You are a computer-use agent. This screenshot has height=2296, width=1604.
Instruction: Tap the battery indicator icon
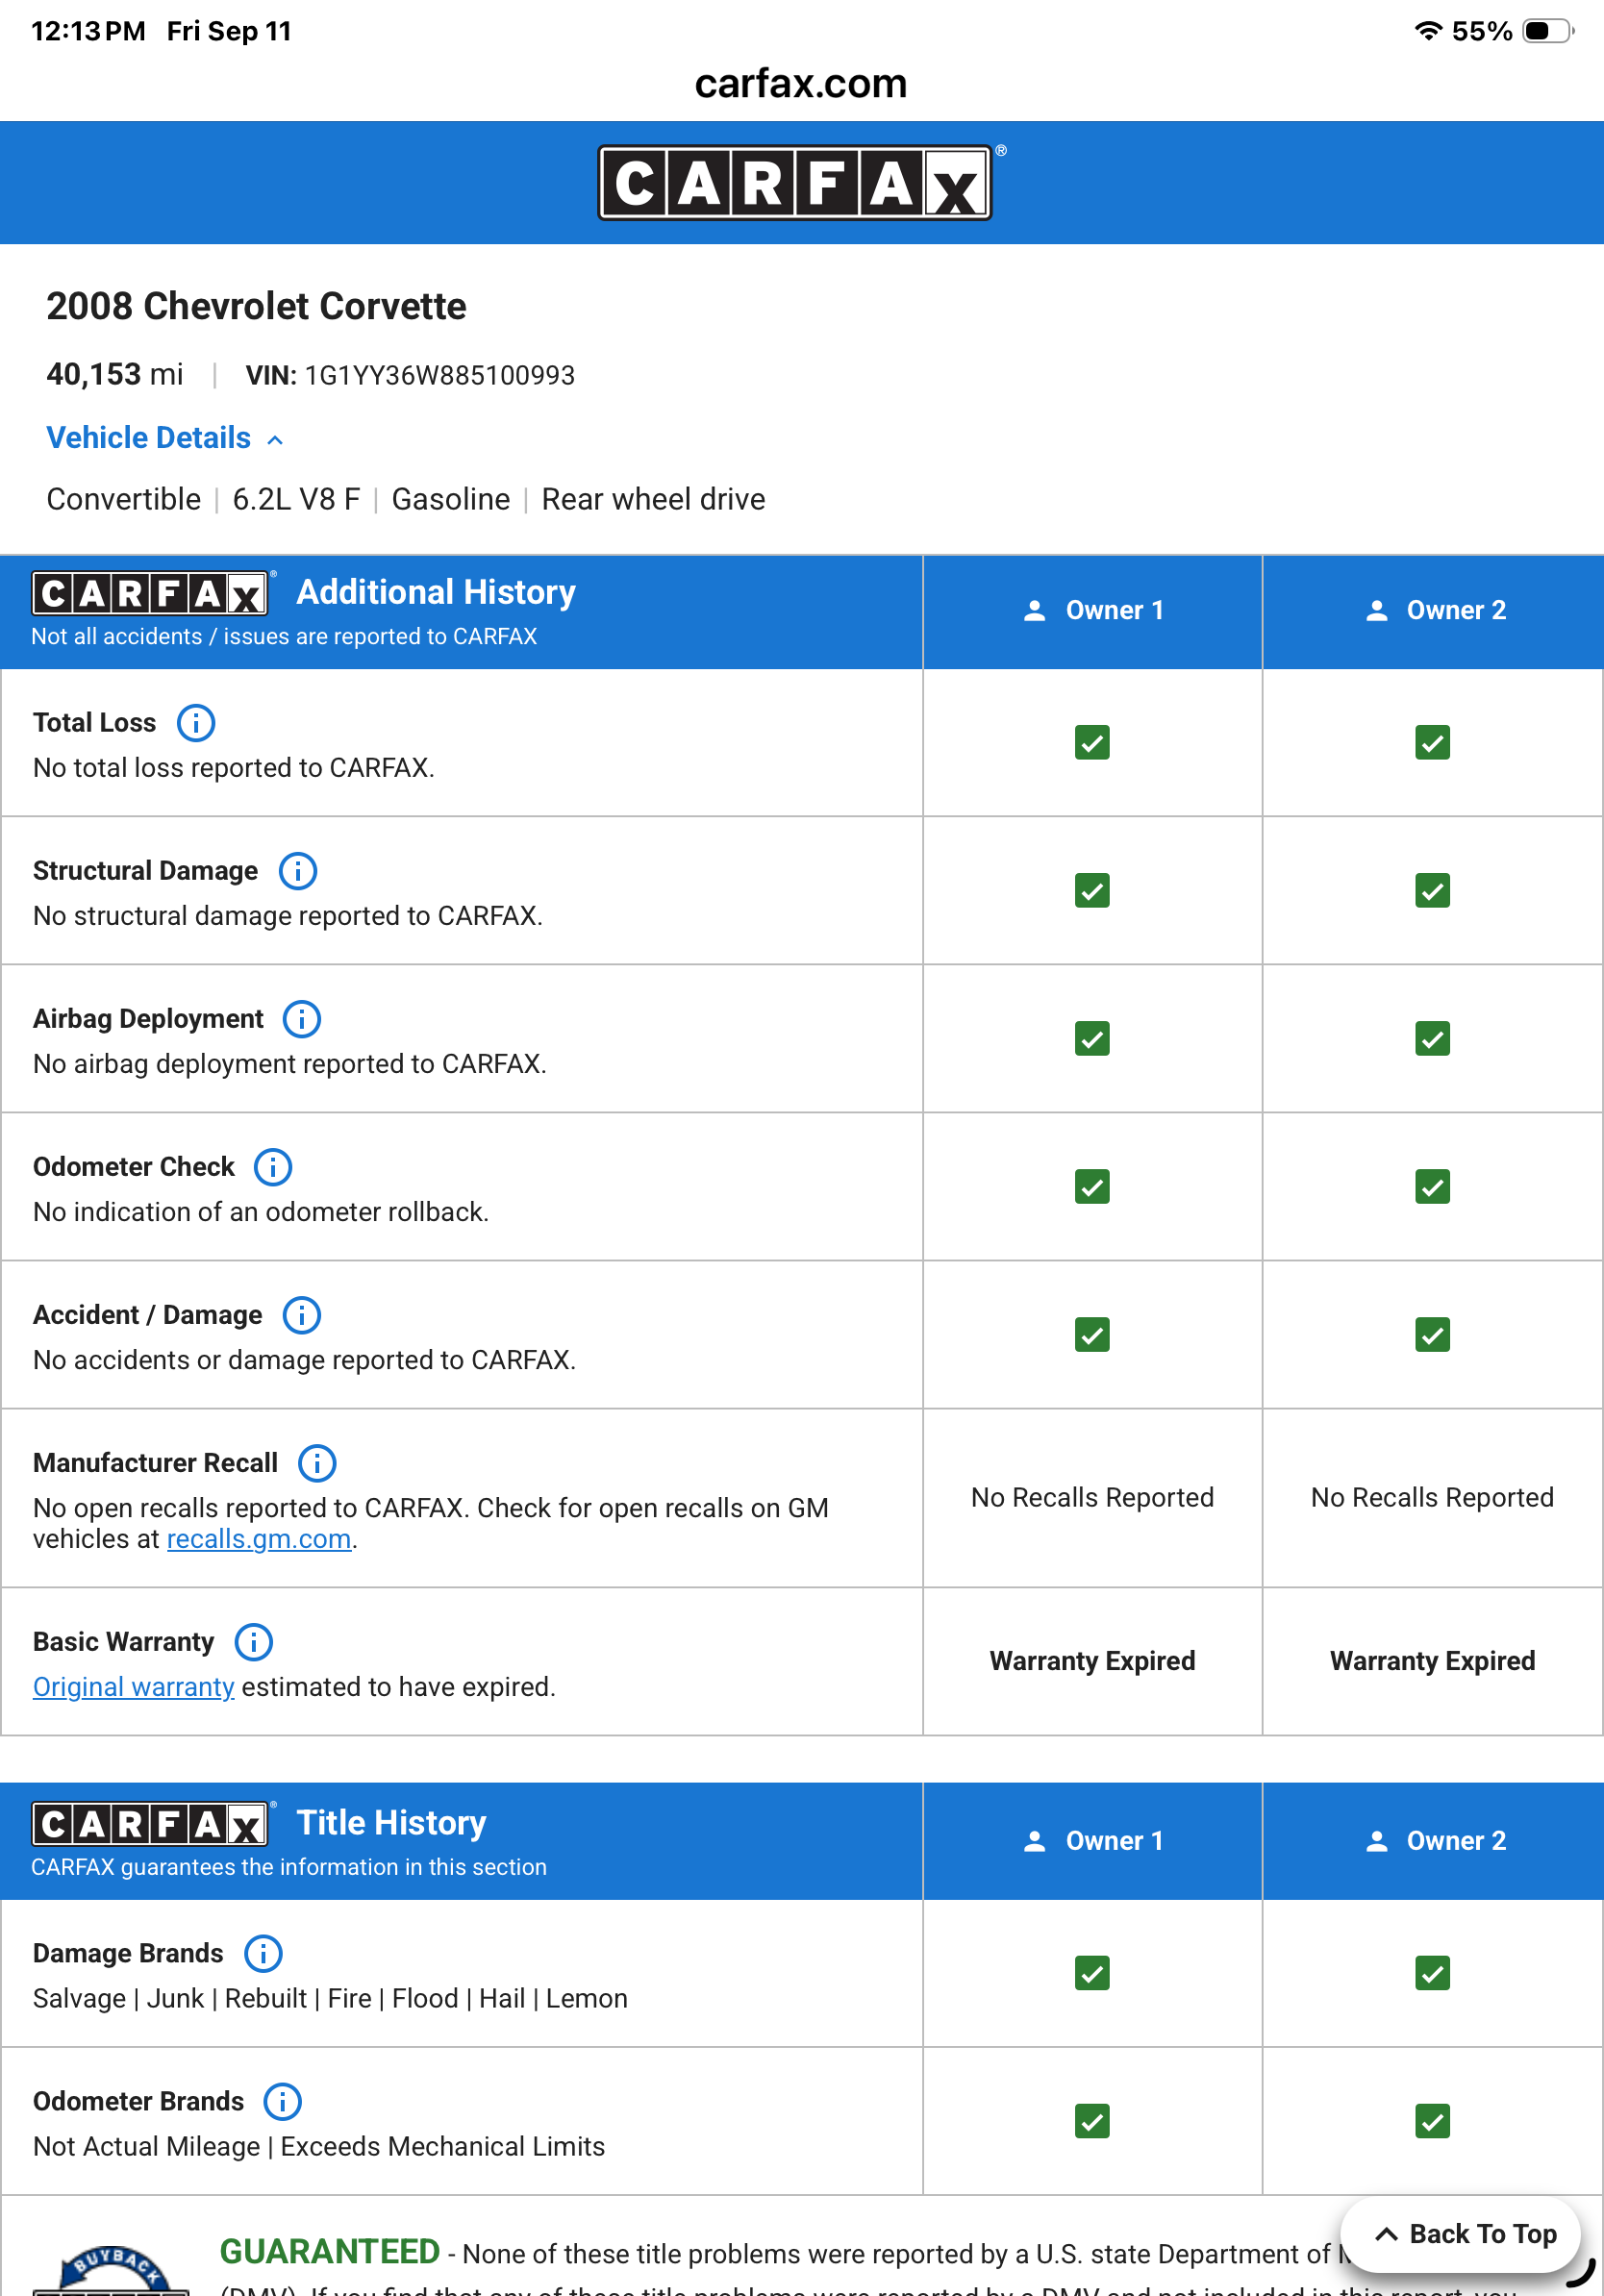tap(1547, 31)
